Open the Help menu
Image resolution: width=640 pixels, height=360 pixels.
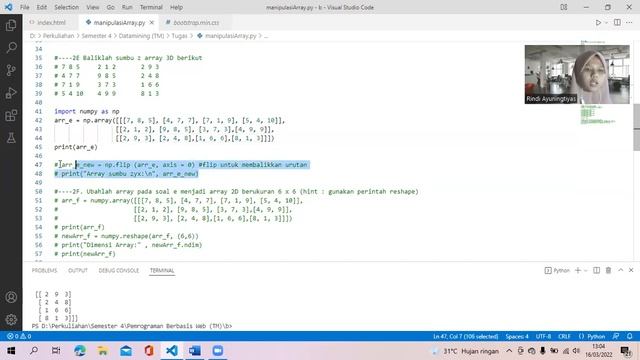tap(176, 7)
